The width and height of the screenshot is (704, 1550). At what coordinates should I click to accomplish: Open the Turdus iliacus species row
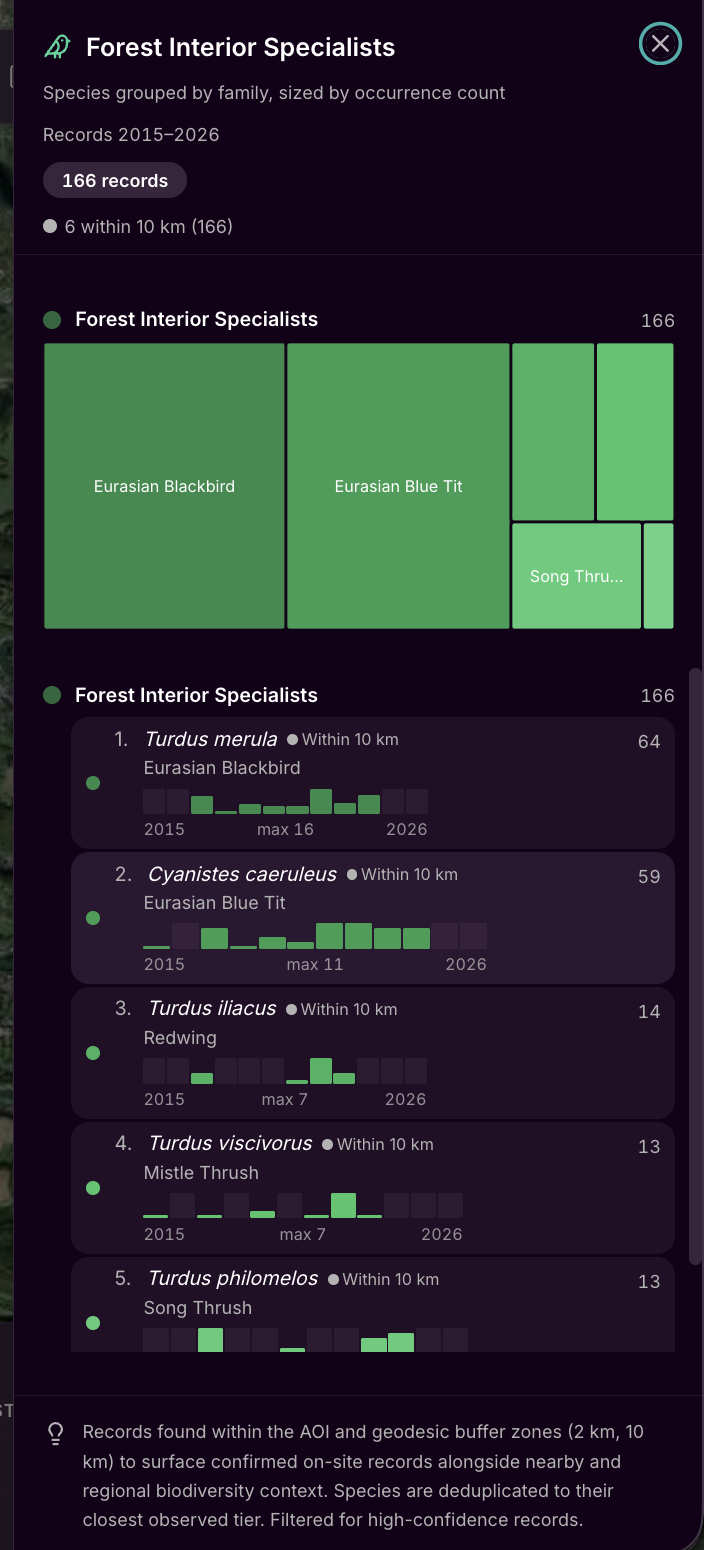[373, 1052]
